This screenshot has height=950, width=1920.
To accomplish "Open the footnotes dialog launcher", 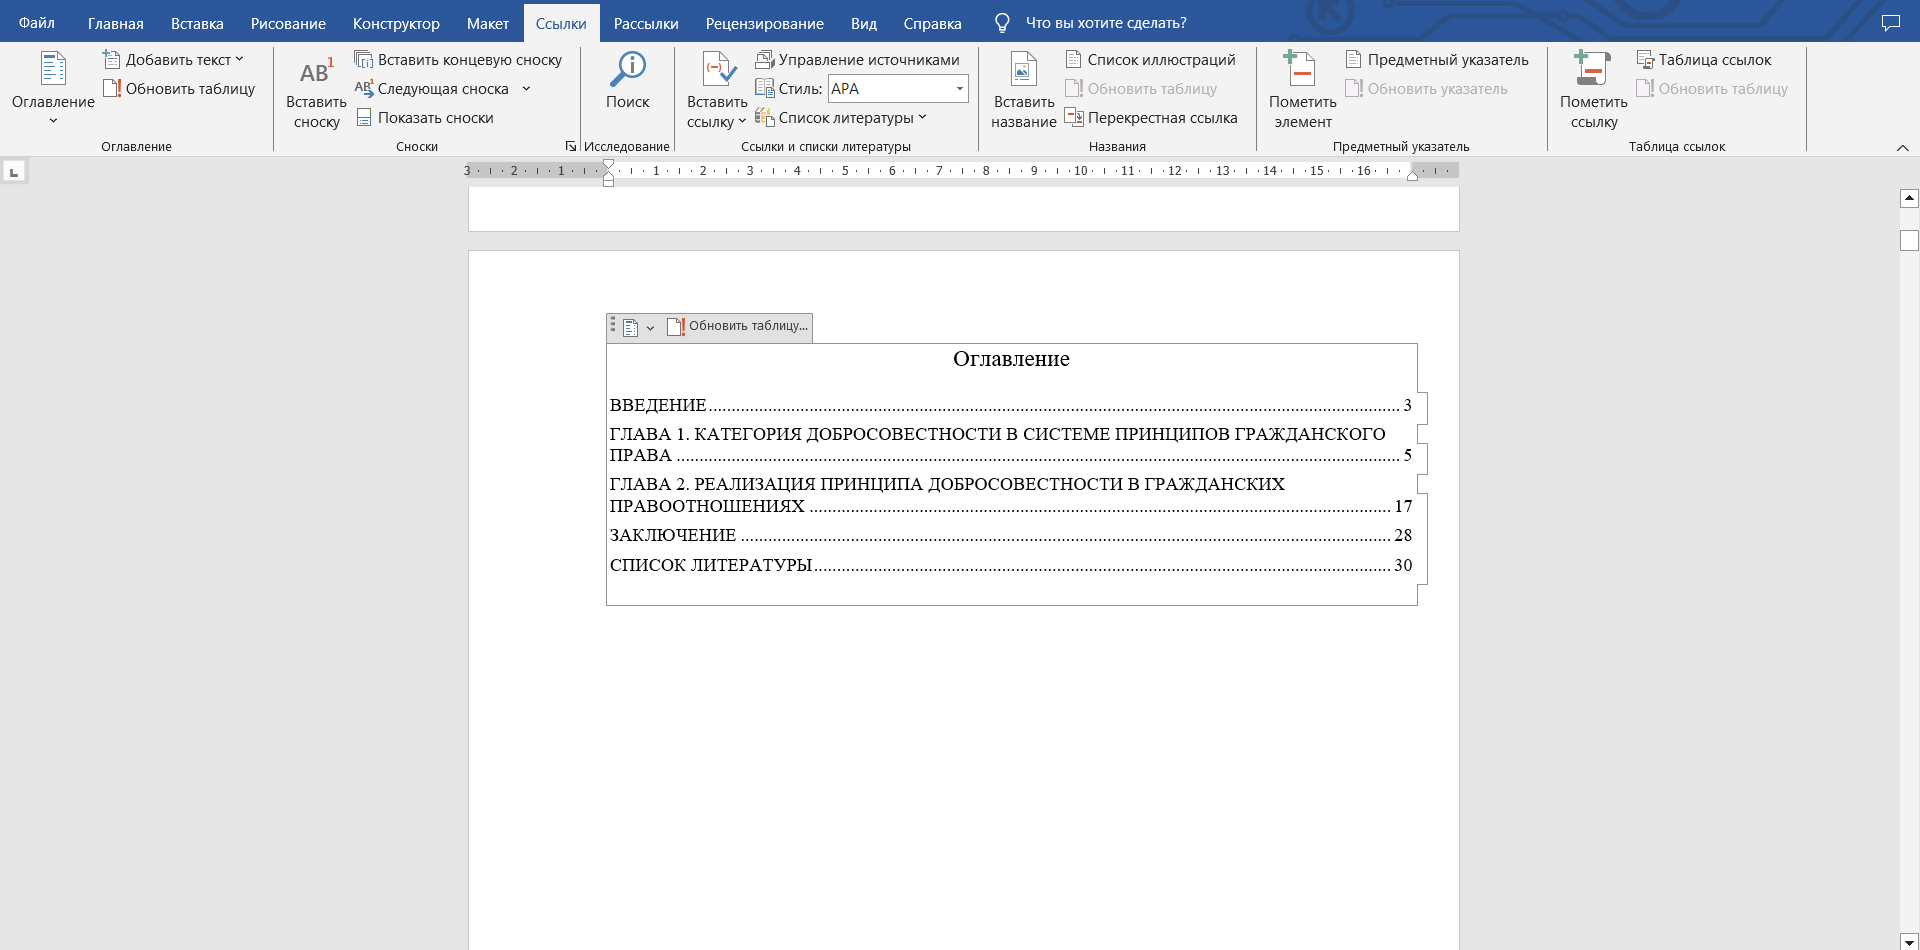I will click(x=571, y=146).
